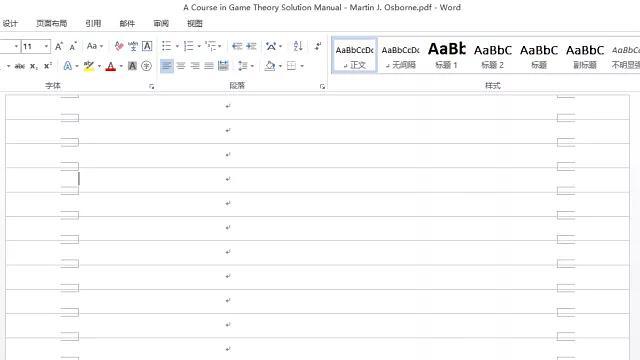
Task: Click the red font color button
Action: coord(111,66)
